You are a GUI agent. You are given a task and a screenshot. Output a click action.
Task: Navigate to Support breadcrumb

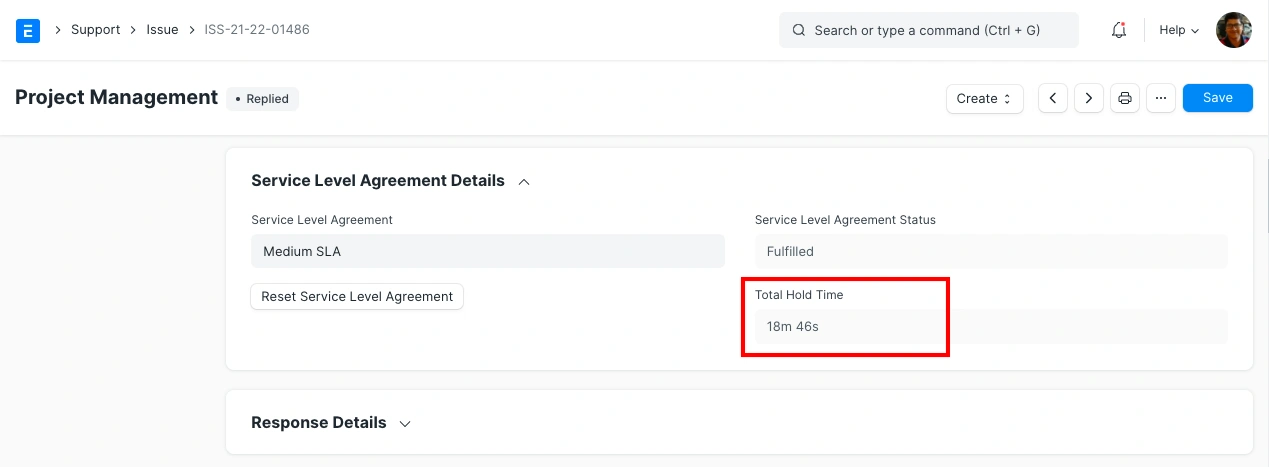[95, 30]
